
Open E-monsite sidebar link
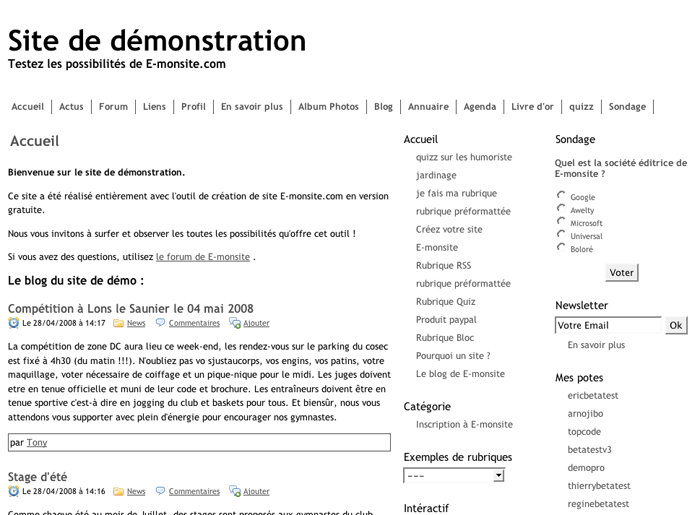click(437, 247)
